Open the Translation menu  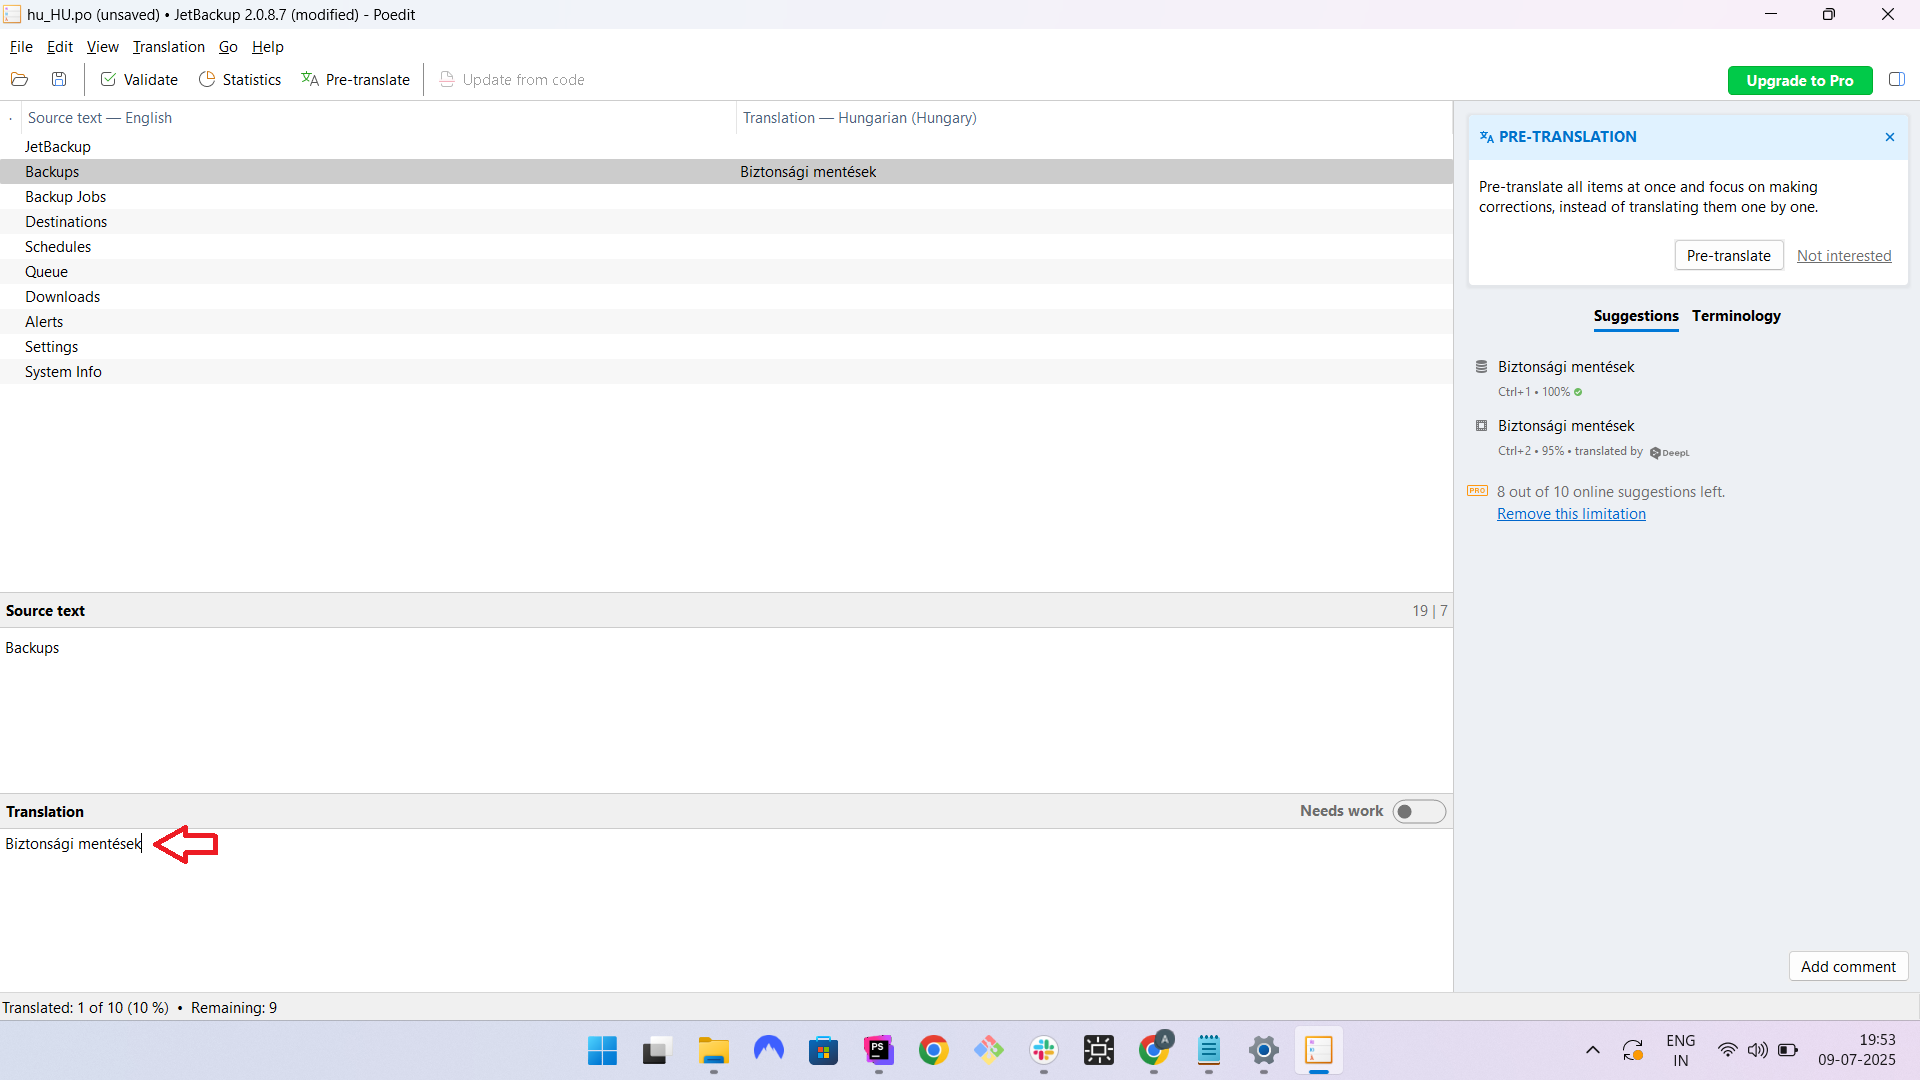tap(168, 47)
